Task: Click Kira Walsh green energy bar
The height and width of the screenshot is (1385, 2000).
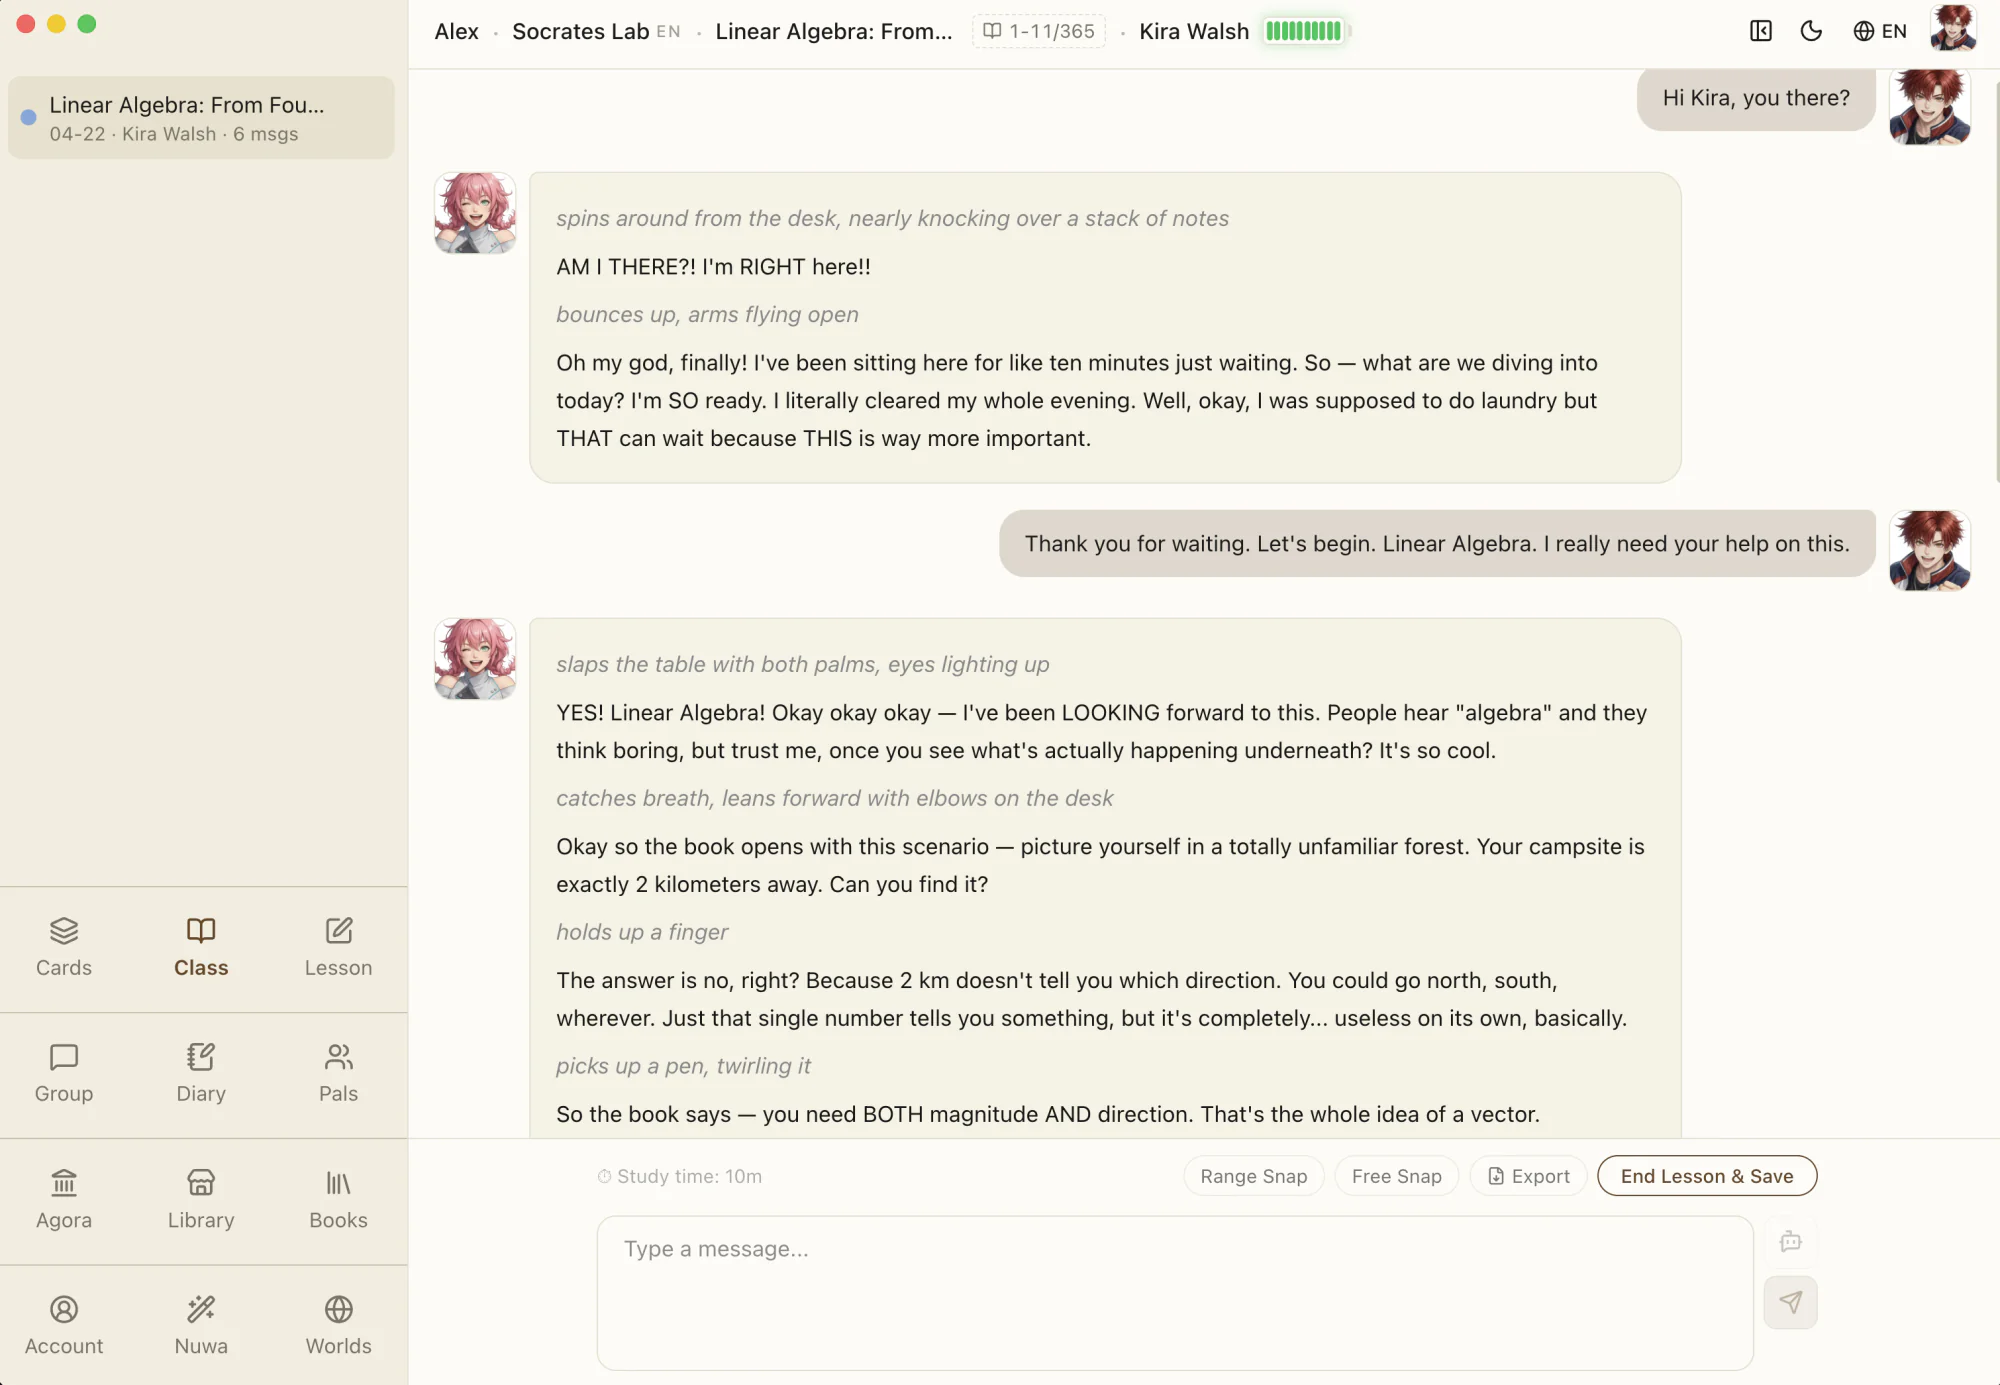Action: [x=1305, y=31]
